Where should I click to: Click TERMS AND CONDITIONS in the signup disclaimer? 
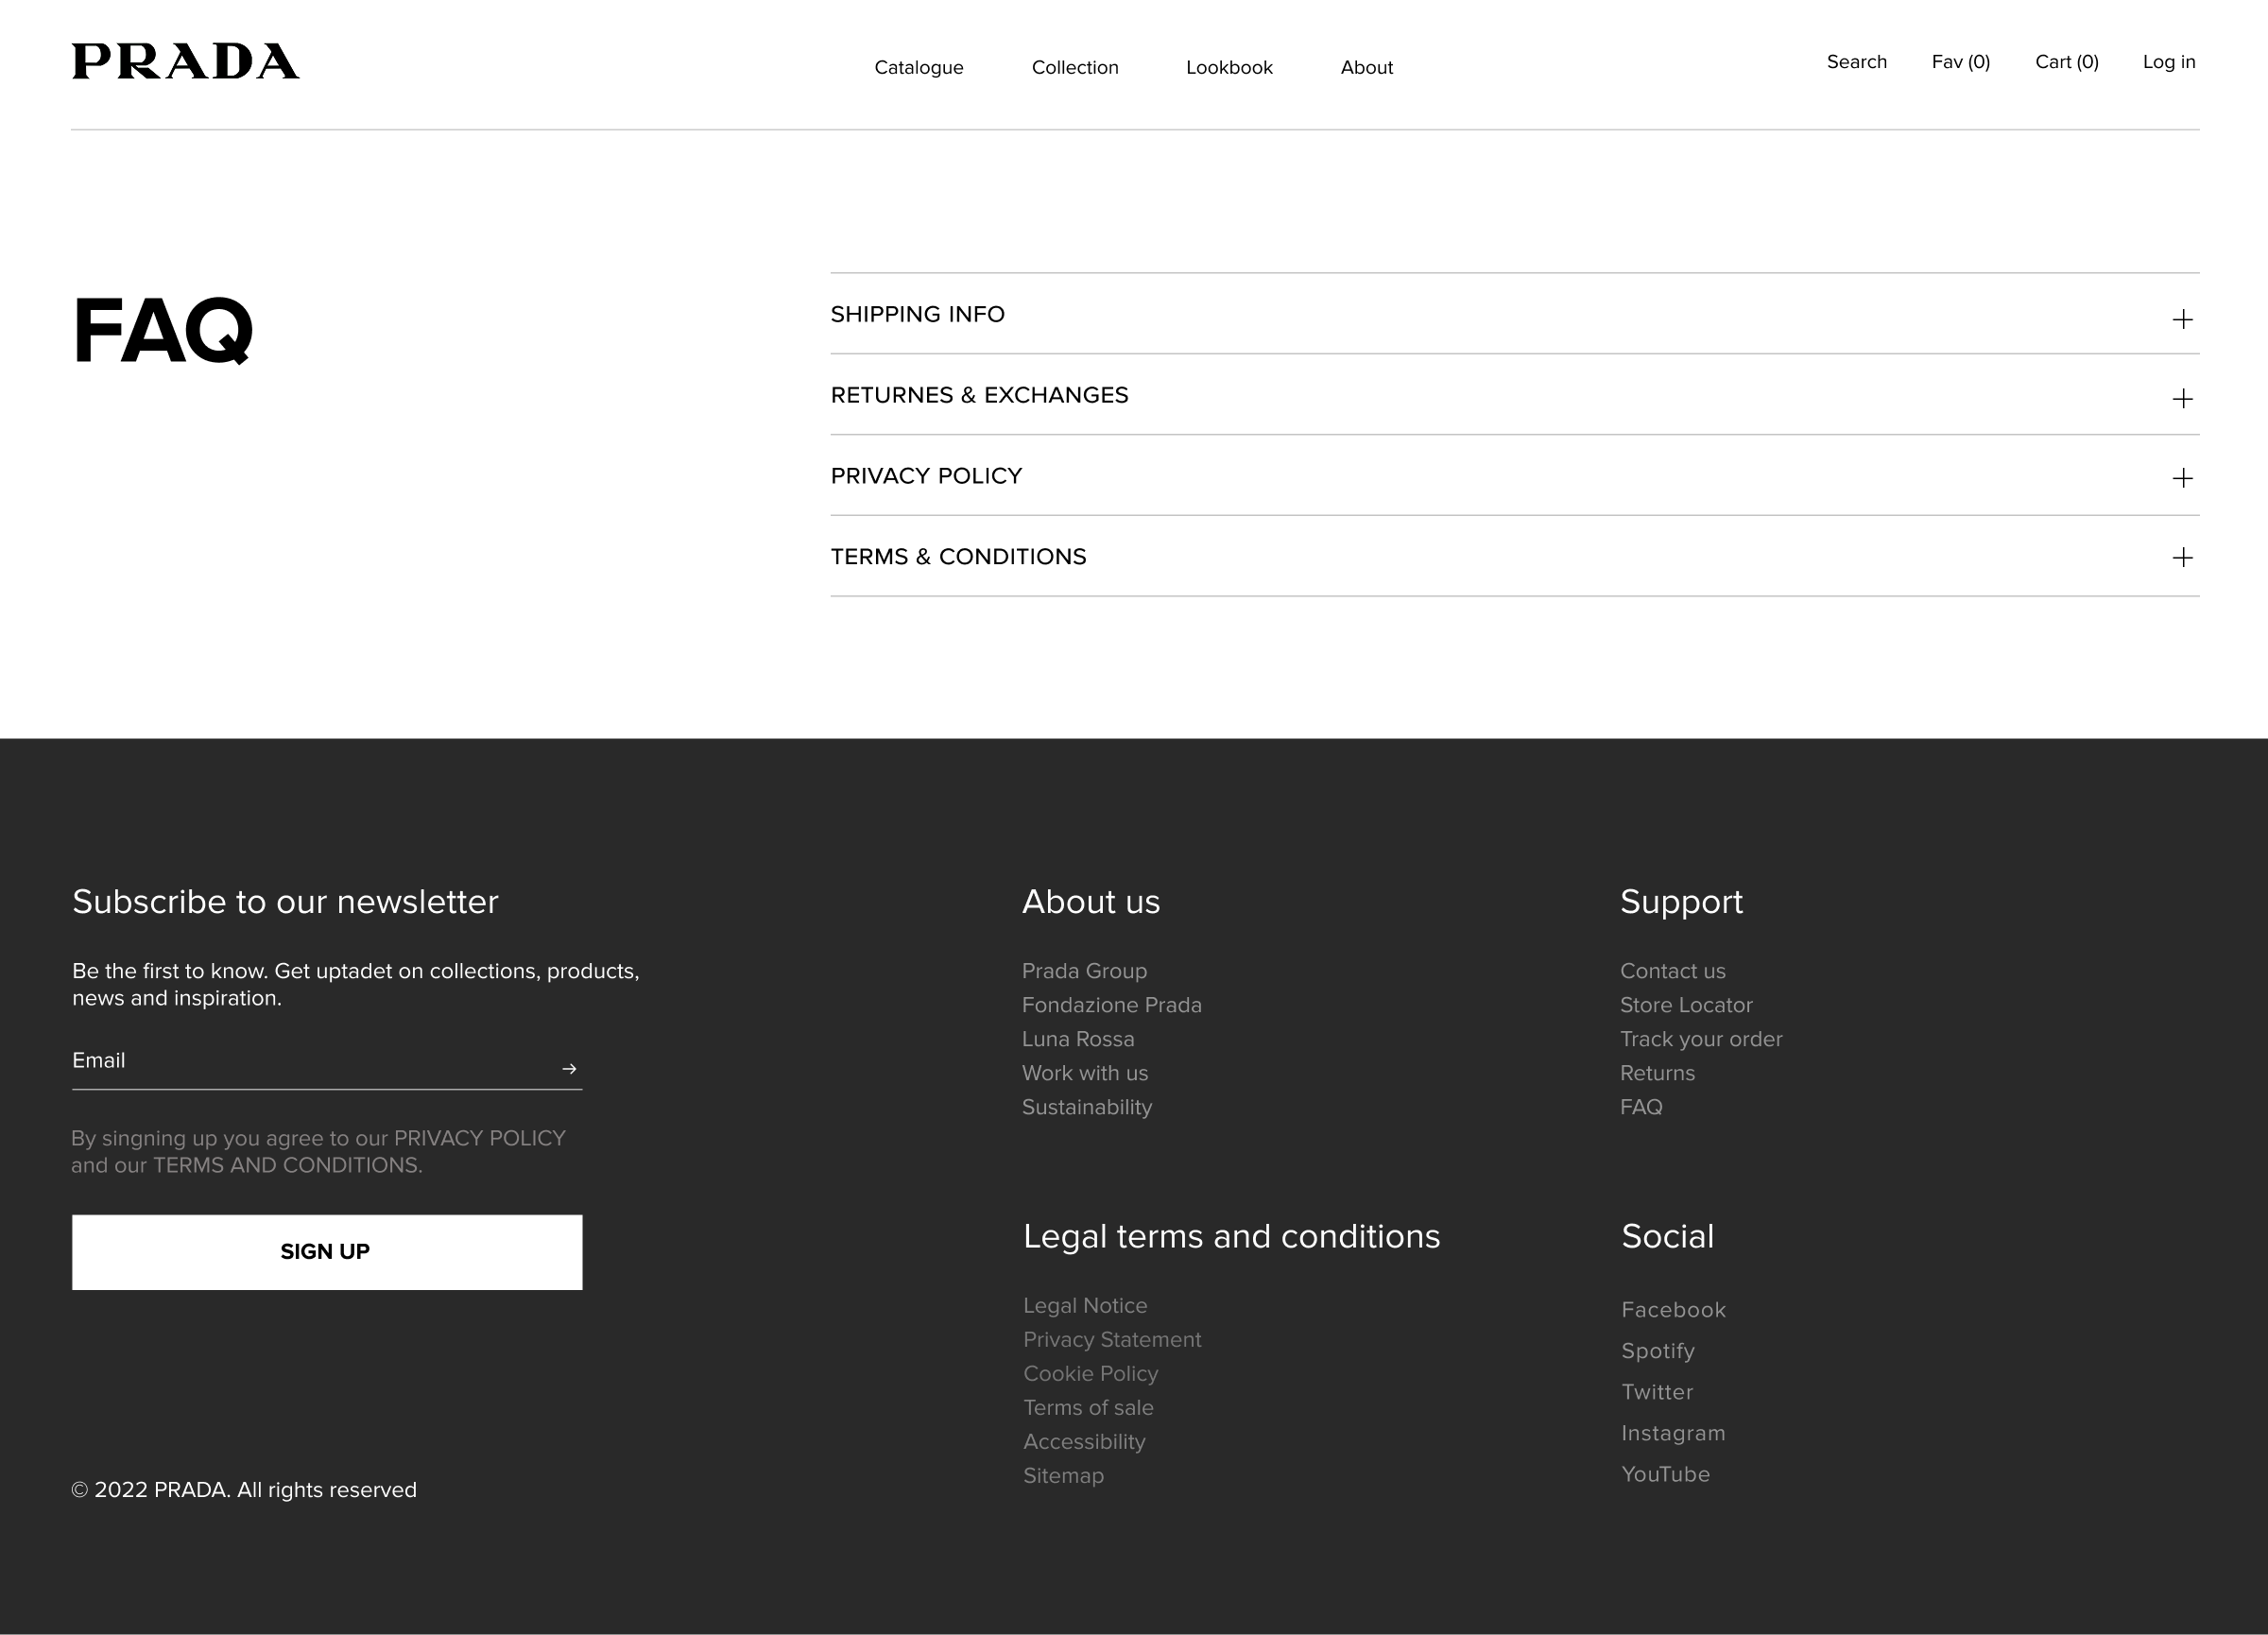pyautogui.click(x=288, y=1165)
